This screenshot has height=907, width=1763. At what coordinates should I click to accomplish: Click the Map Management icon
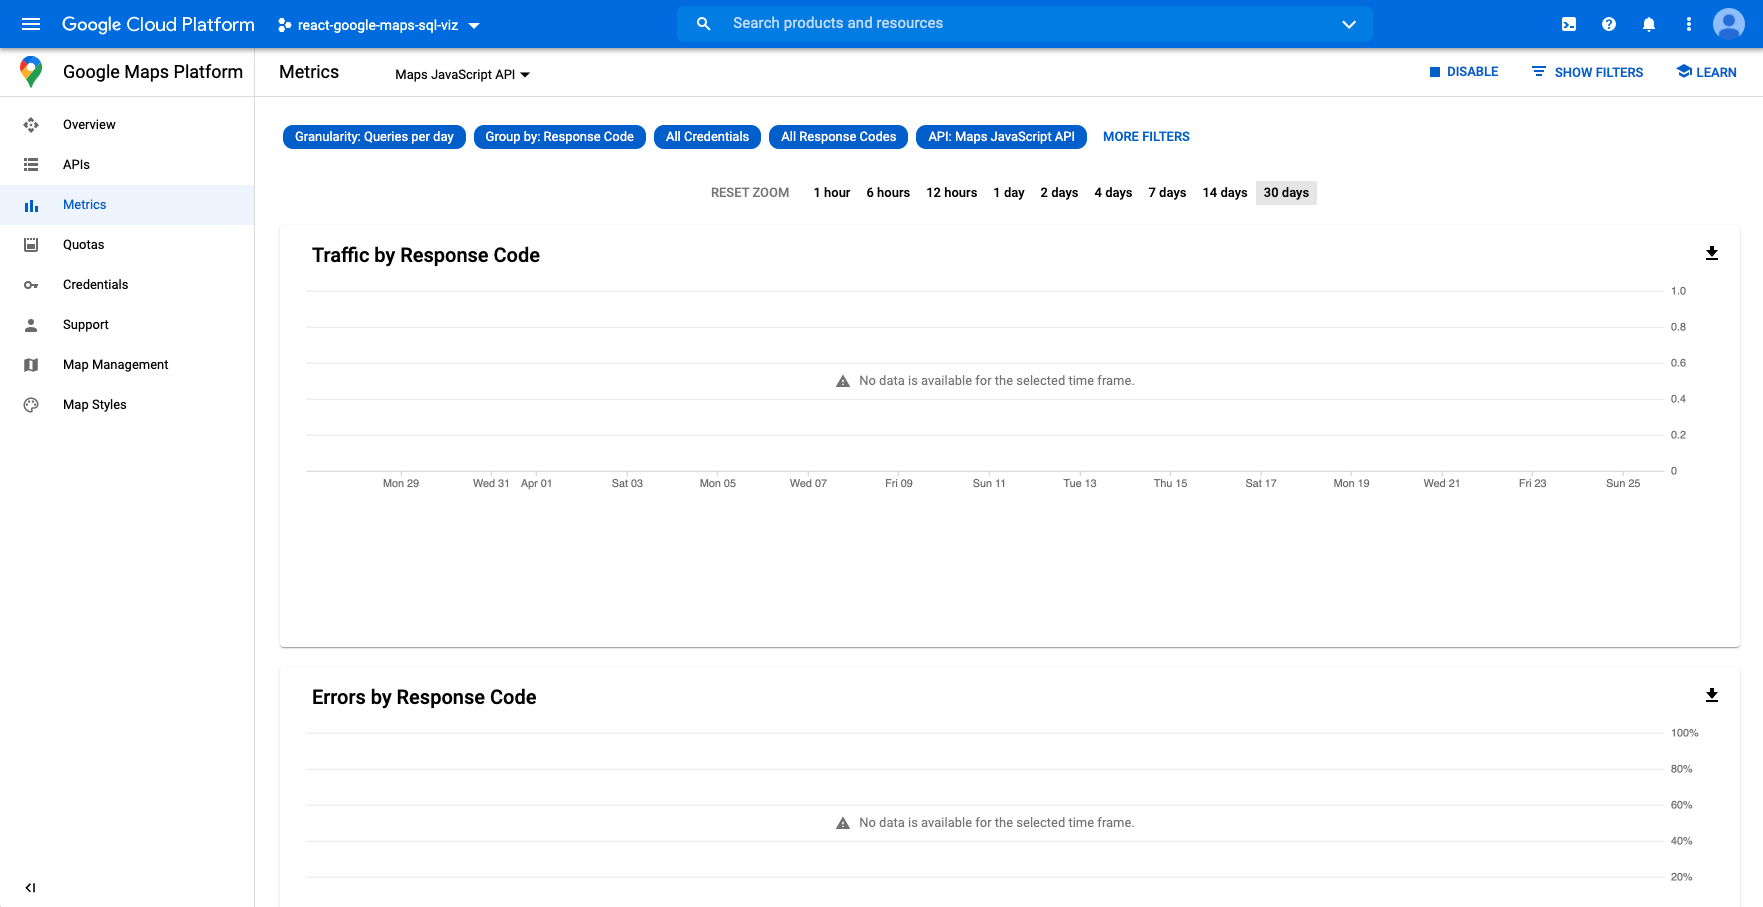click(31, 365)
